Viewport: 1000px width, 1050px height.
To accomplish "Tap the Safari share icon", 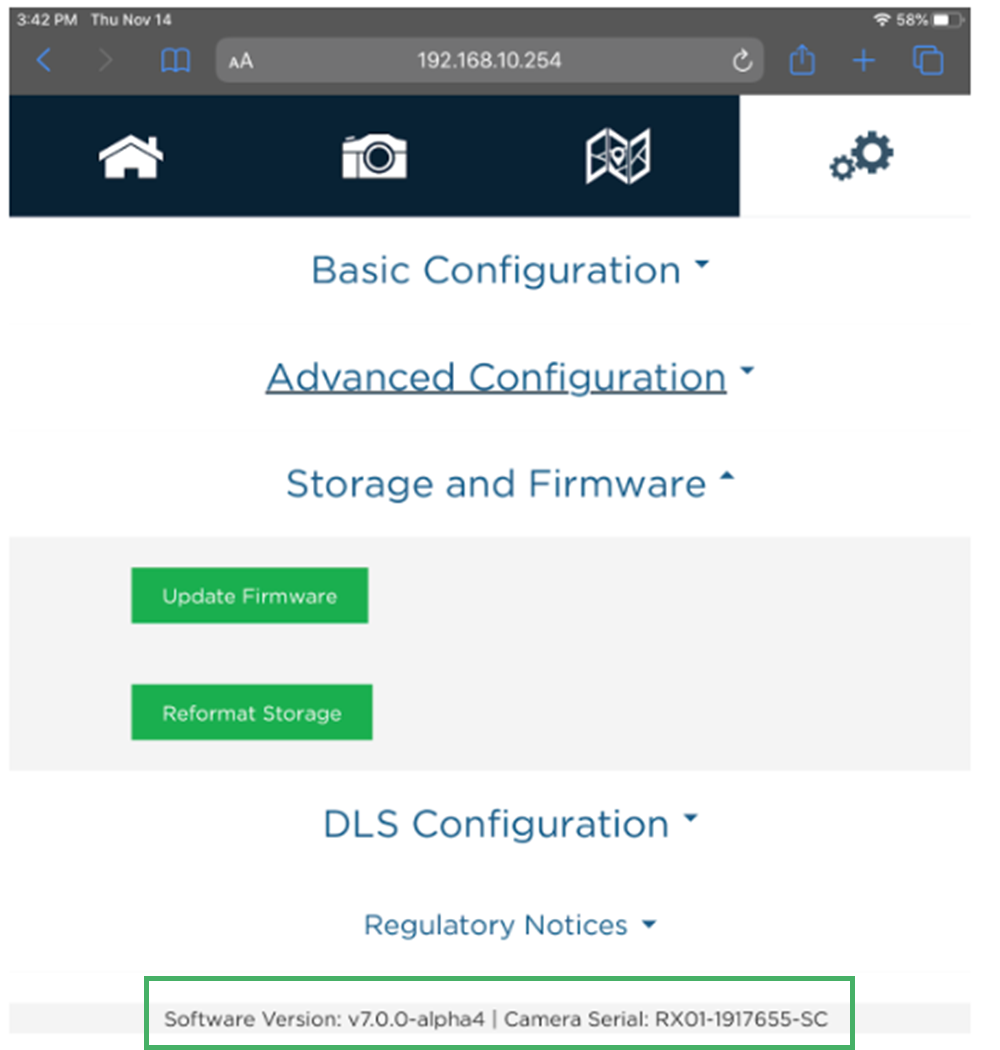I will click(x=801, y=61).
